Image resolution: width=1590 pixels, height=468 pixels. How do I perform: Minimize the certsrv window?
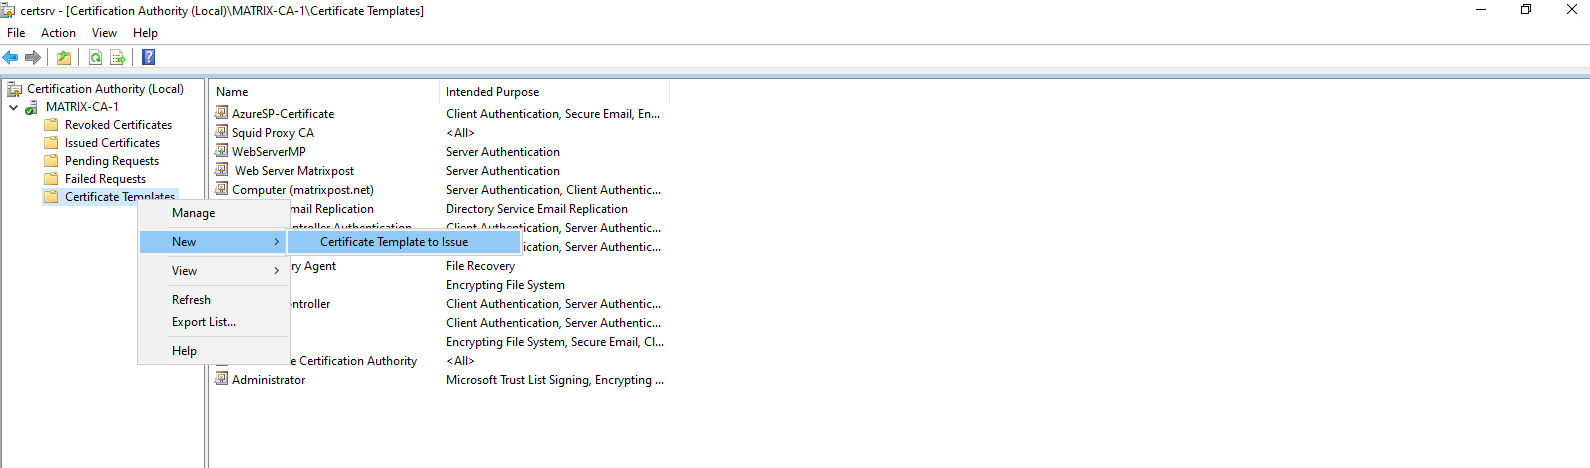point(1481,10)
